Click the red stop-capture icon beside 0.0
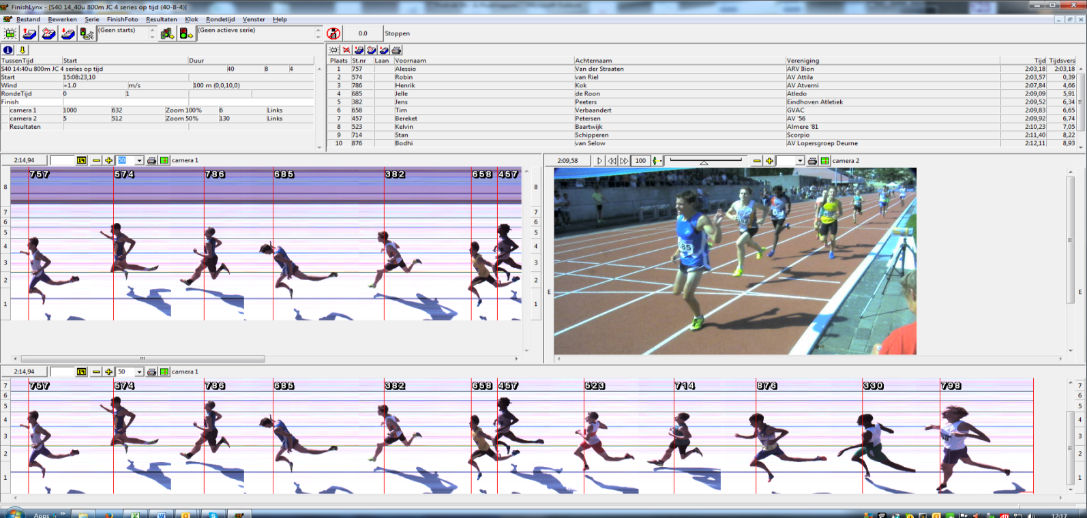 [x=333, y=34]
